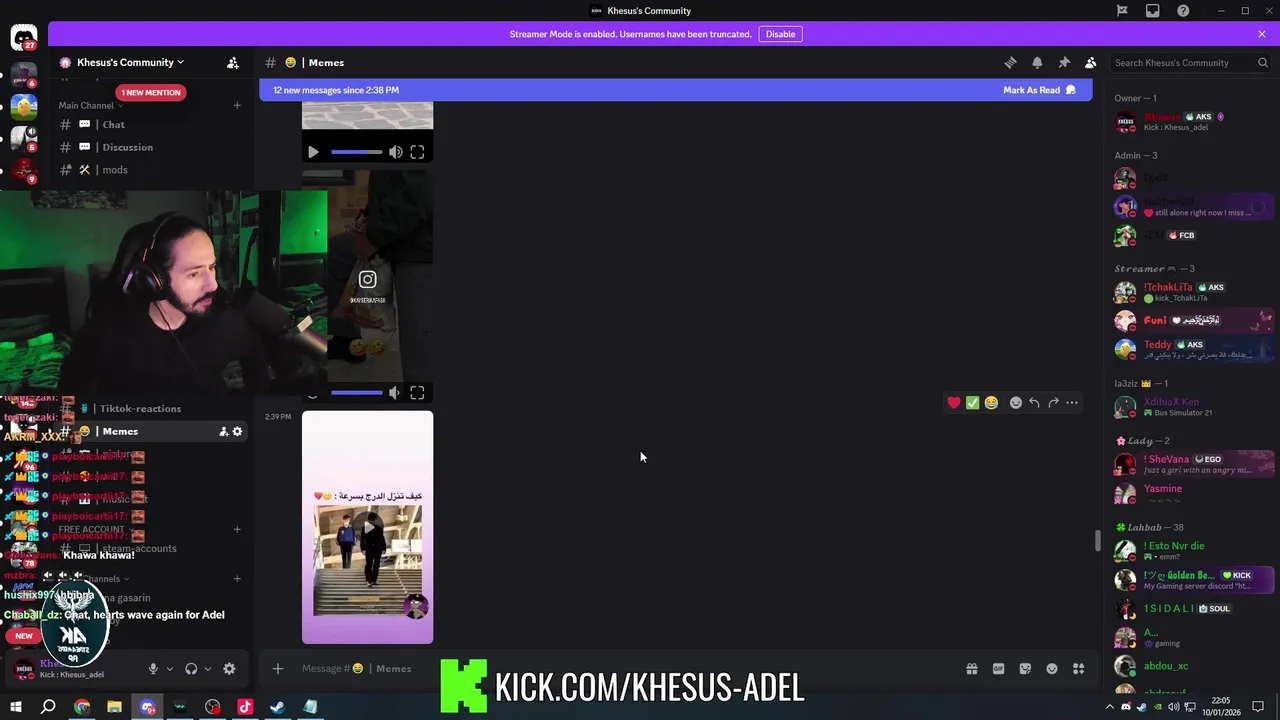Collapse the Main Channel category
The width and height of the screenshot is (1280, 720).
(90, 105)
